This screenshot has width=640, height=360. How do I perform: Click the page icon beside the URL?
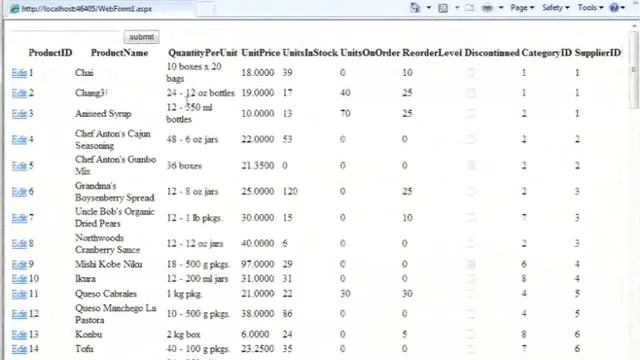point(15,9)
